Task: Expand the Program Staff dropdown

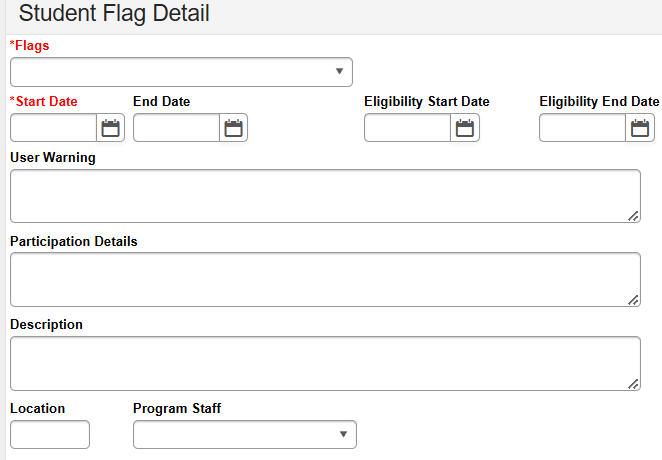Action: coord(244,435)
